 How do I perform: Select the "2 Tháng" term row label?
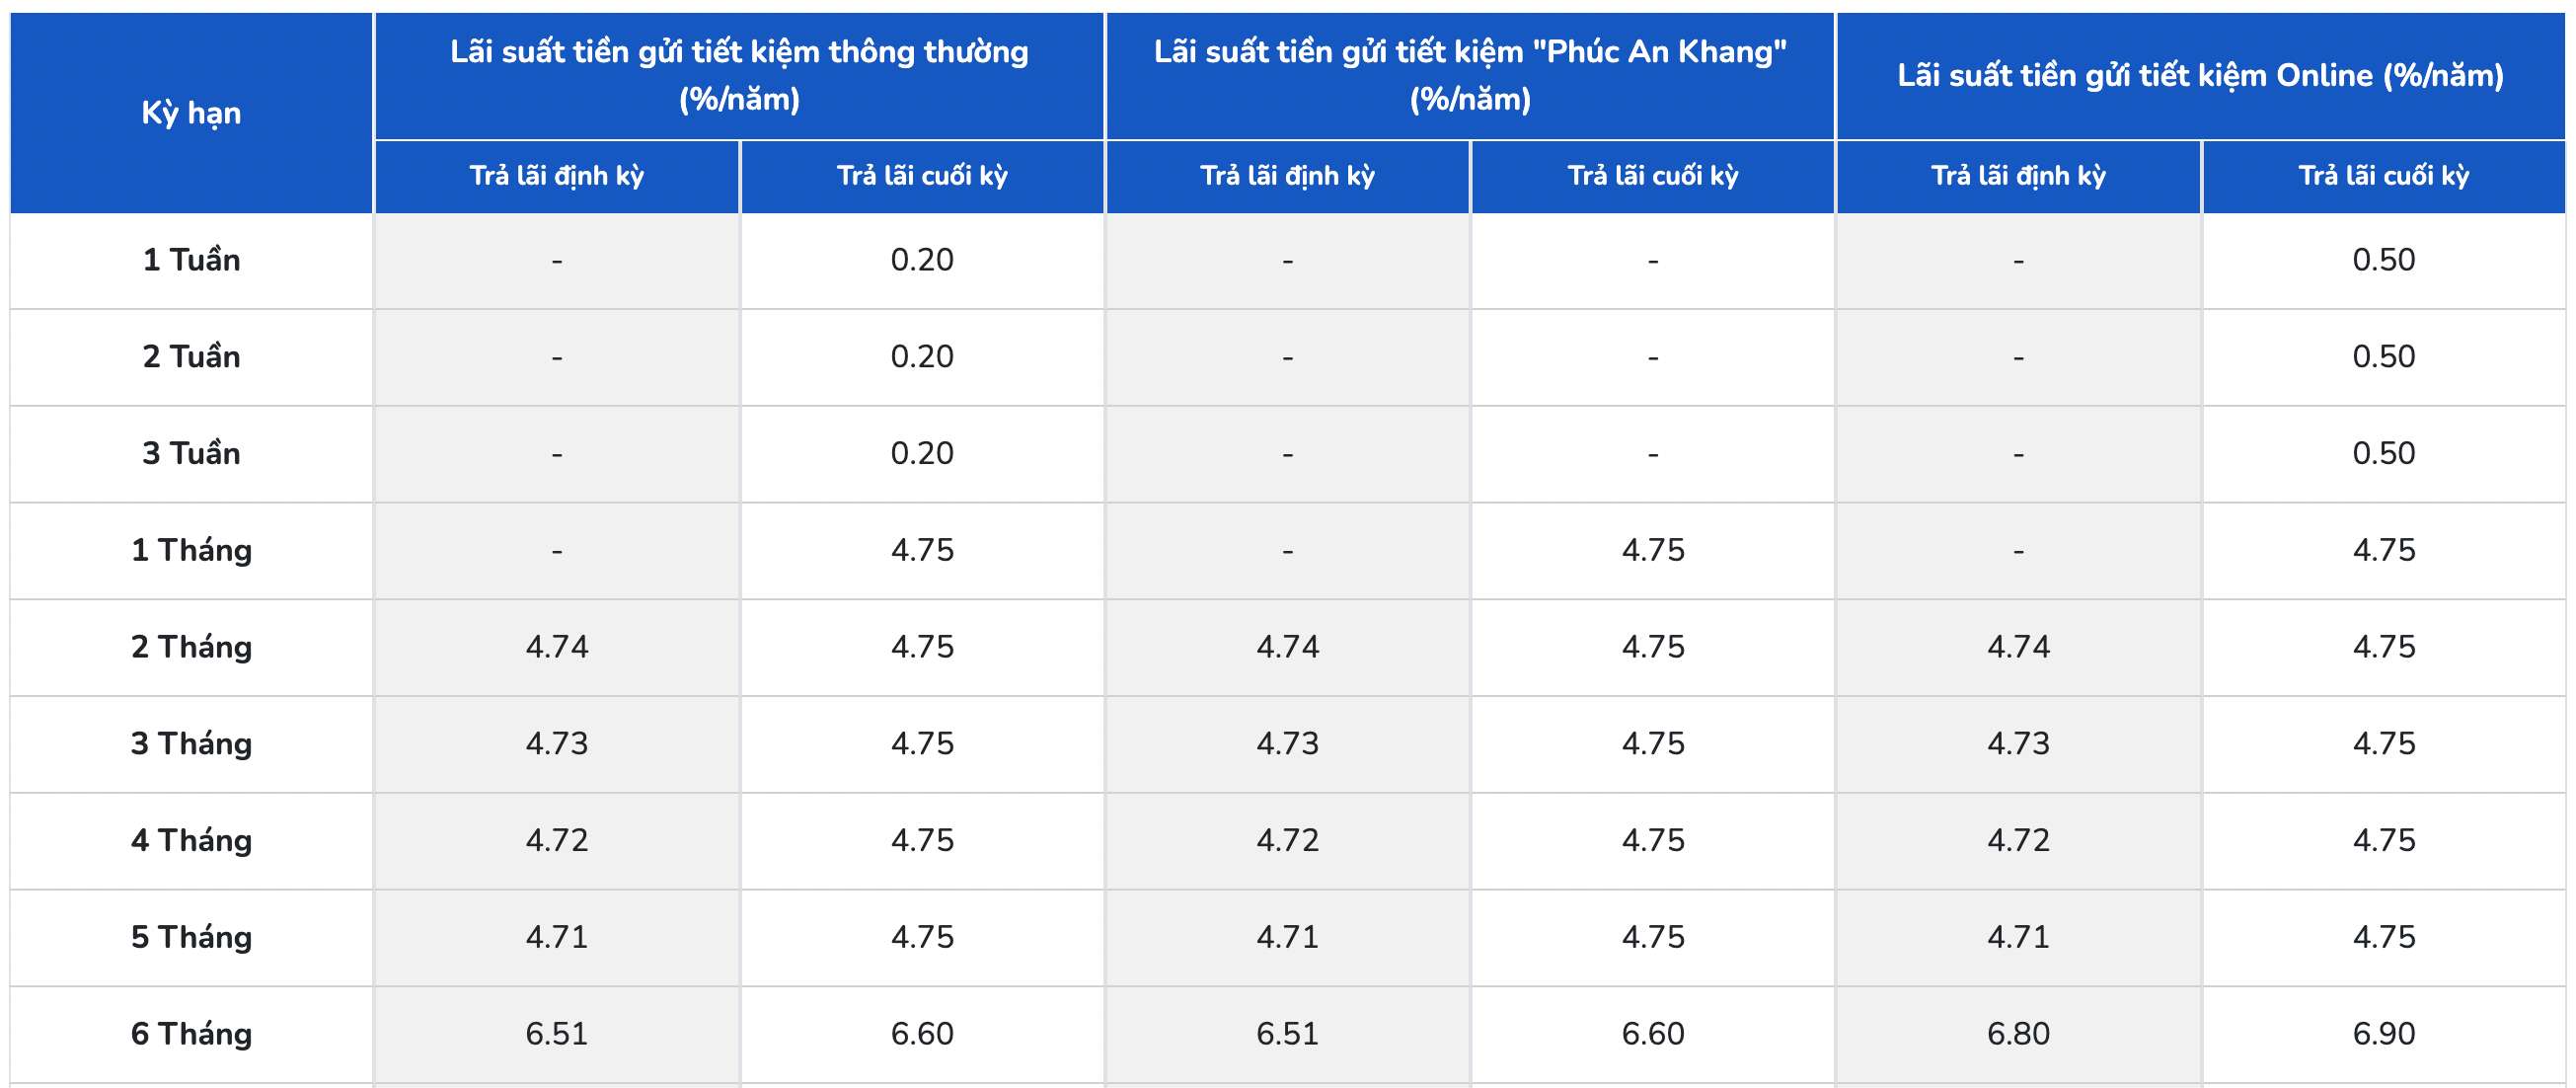(191, 647)
